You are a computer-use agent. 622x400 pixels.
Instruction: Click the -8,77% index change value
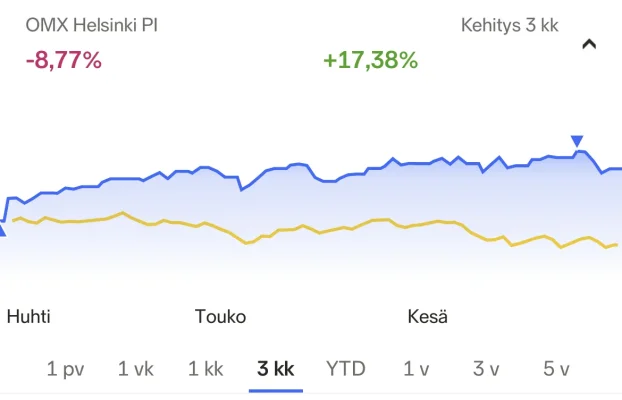click(64, 60)
